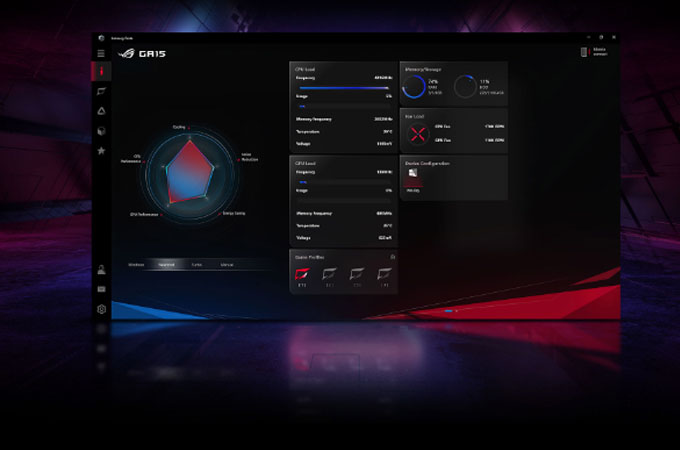
Task: Select the red active game profile icon
Action: click(x=302, y=274)
